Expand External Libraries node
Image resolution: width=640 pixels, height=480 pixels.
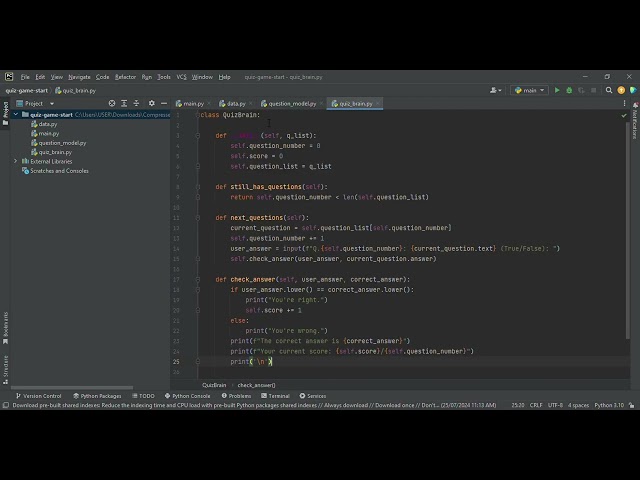point(16,161)
